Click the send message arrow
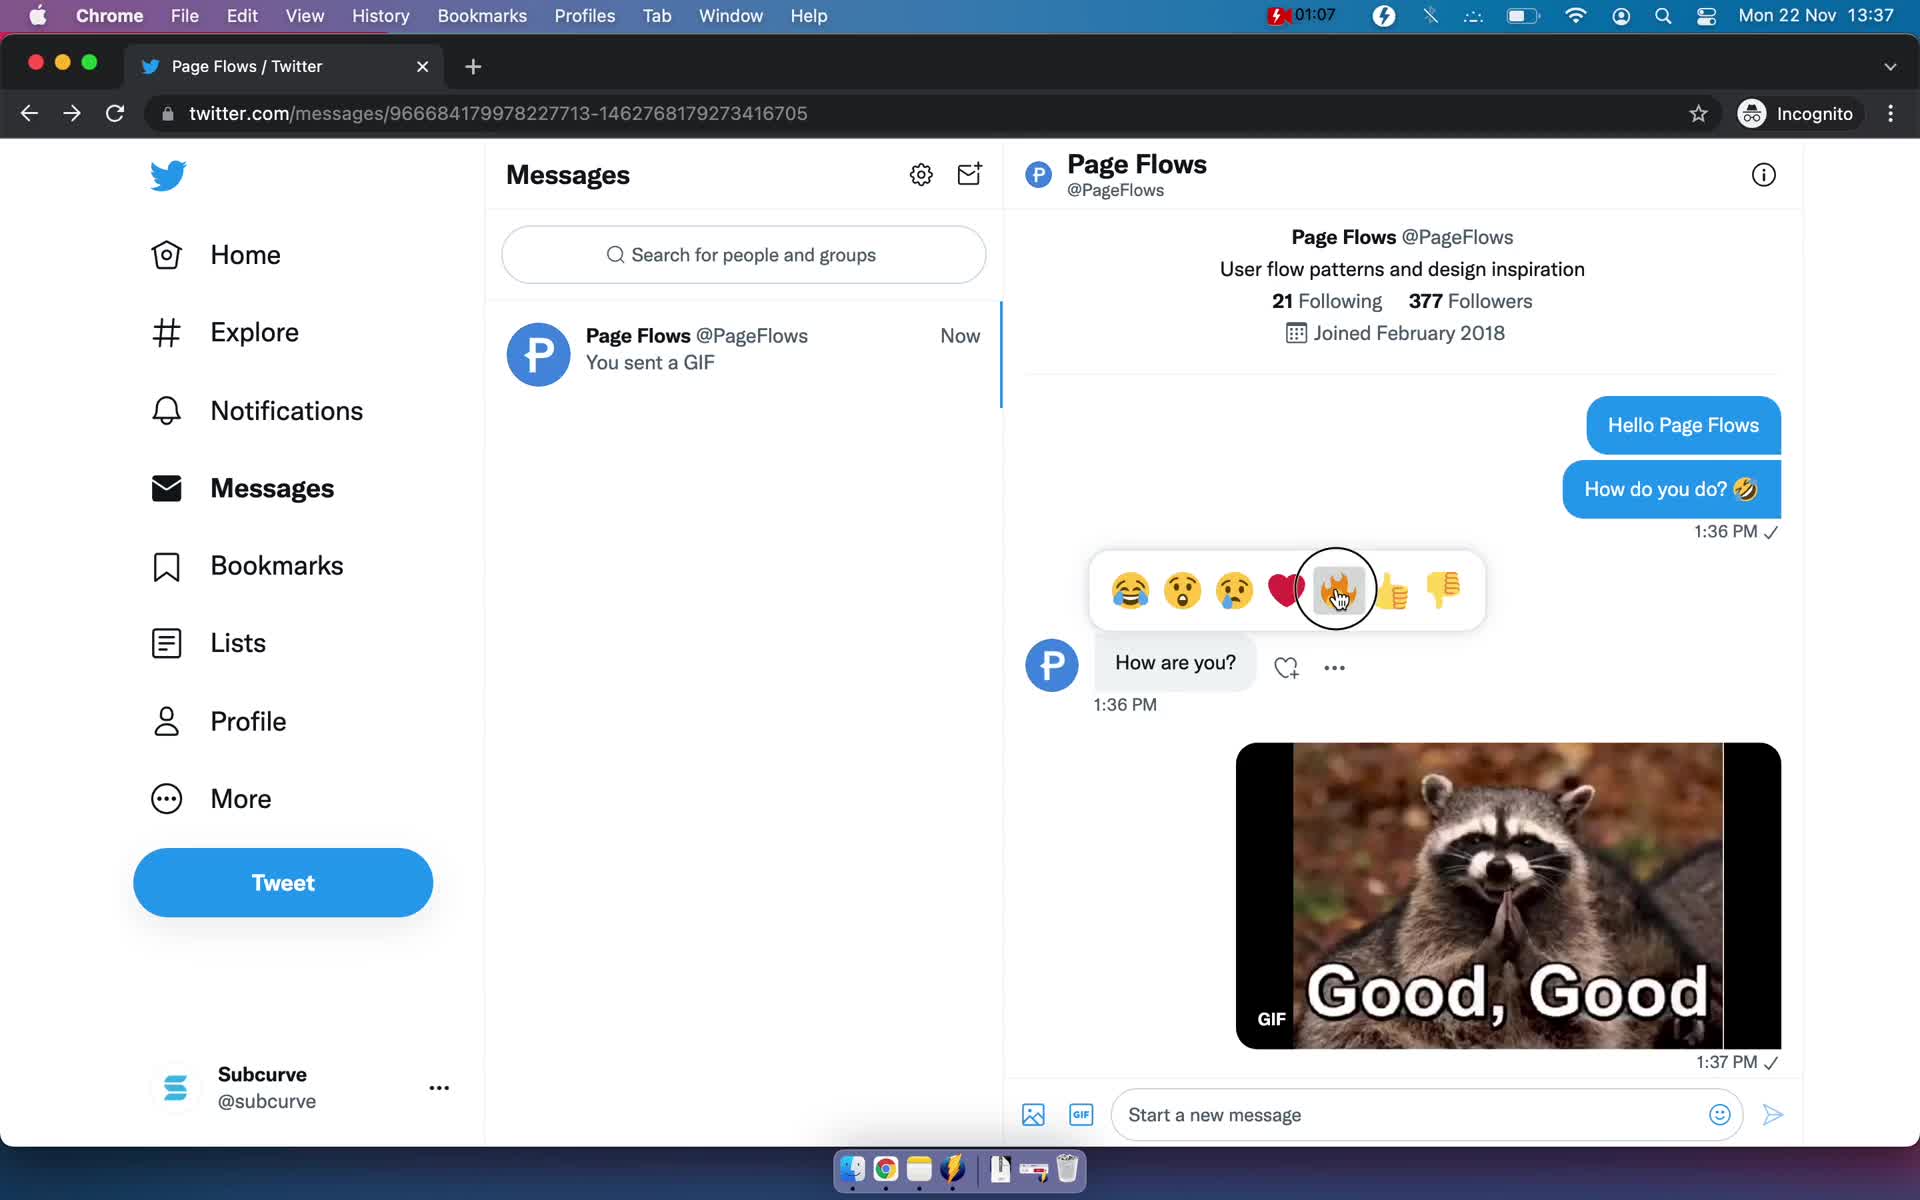This screenshot has height=1200, width=1920. tap(1773, 1115)
